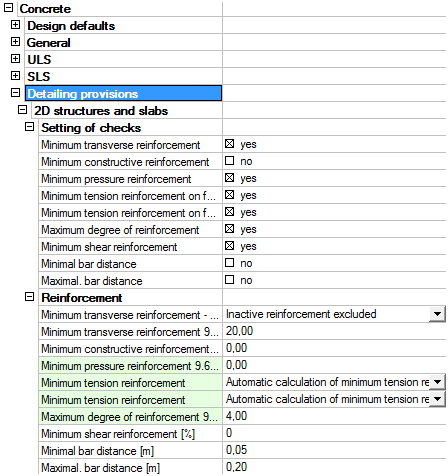
Task: Expand the Design defaults node
Action: click(15, 25)
